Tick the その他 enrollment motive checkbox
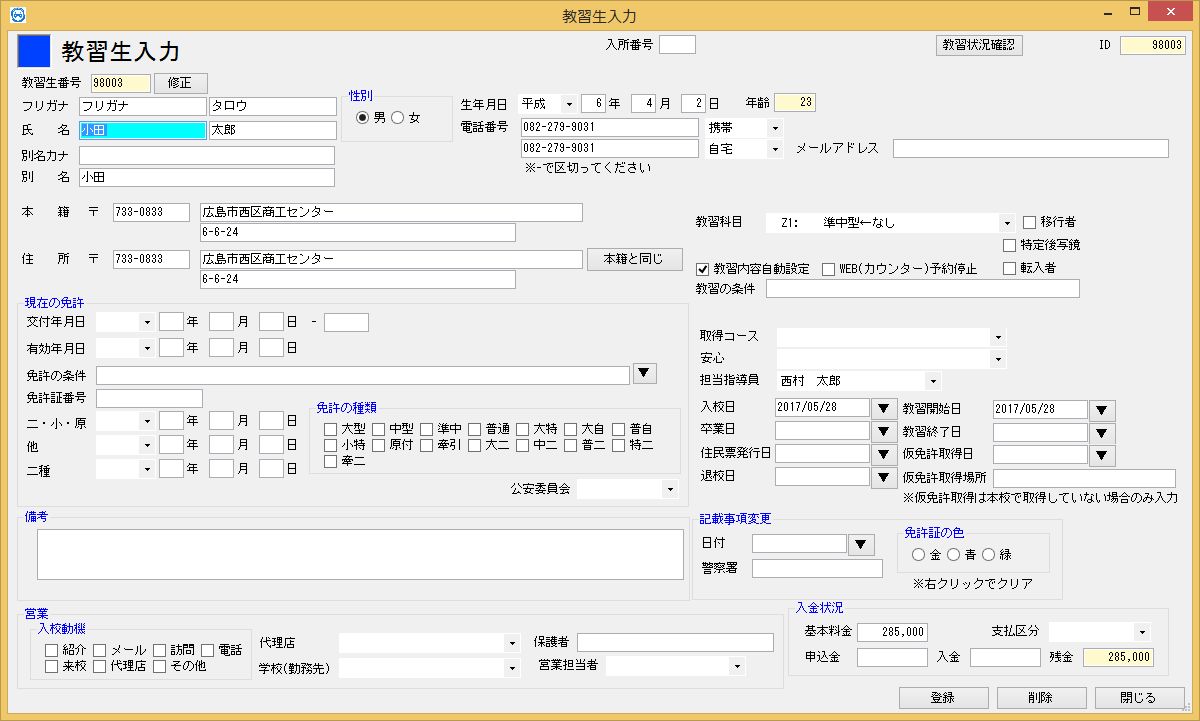 pos(159,666)
